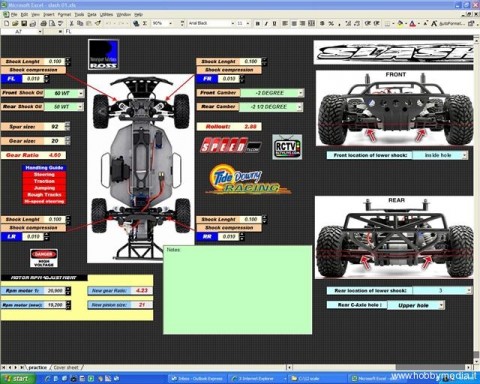
Task: Click the Currency style icon
Action: coord(322,23)
